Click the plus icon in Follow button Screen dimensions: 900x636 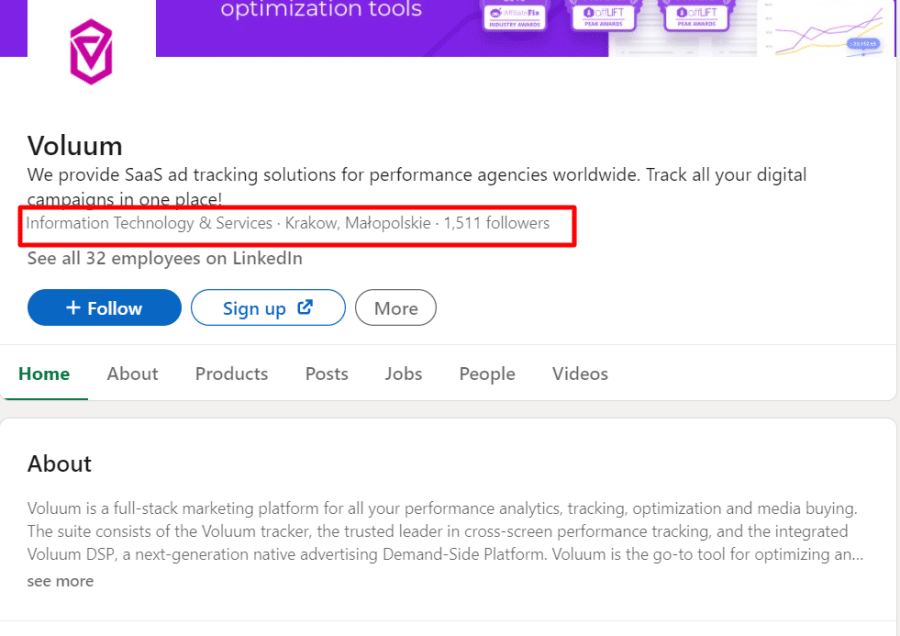point(73,308)
